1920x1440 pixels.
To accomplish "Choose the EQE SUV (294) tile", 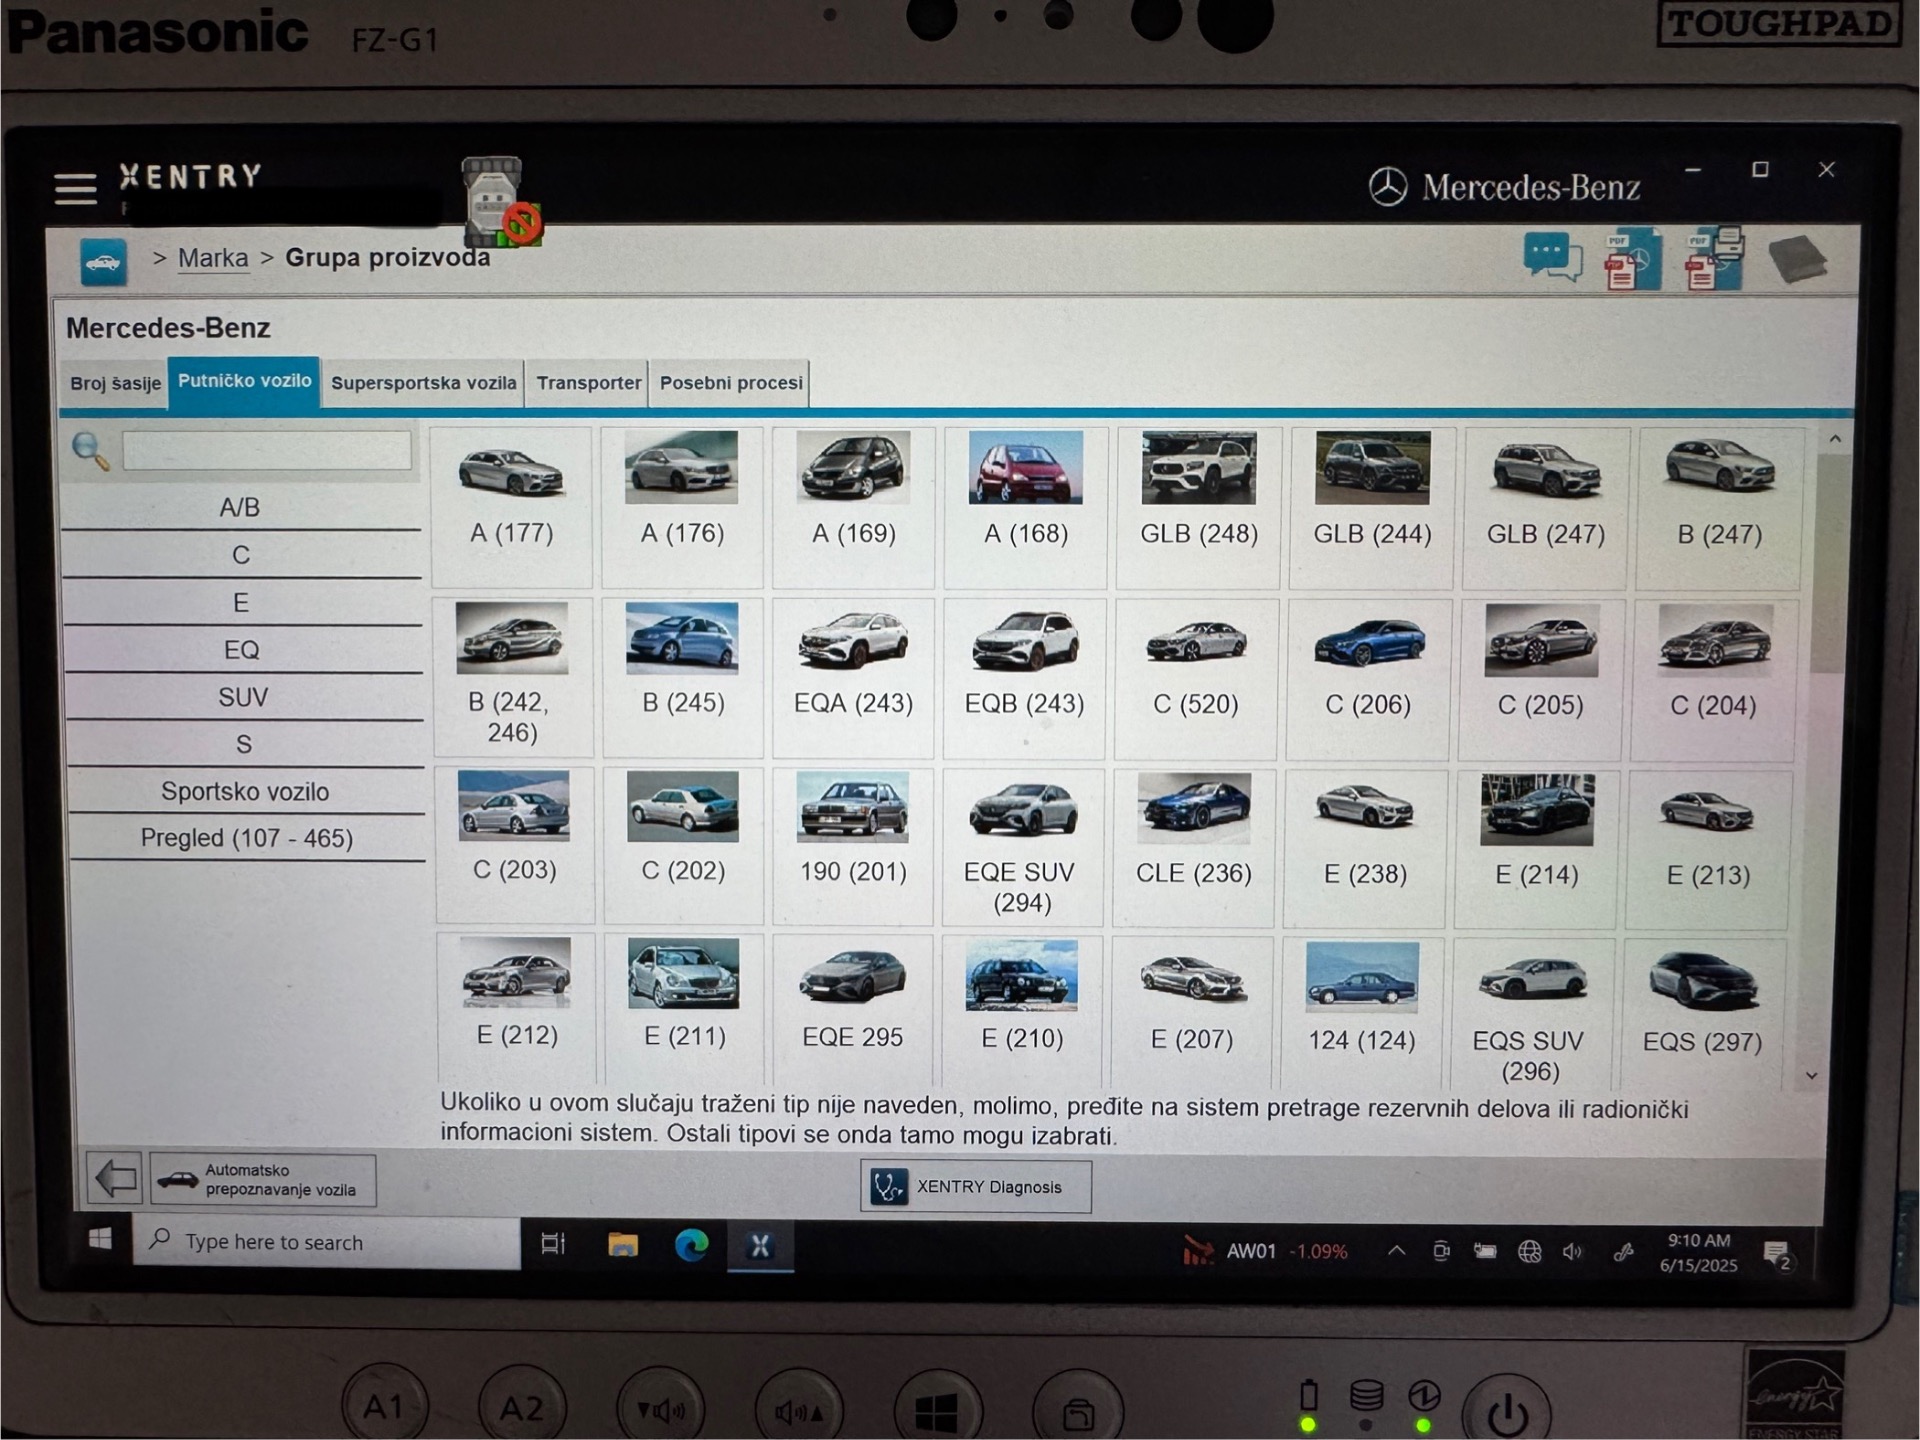I will click(x=1022, y=846).
